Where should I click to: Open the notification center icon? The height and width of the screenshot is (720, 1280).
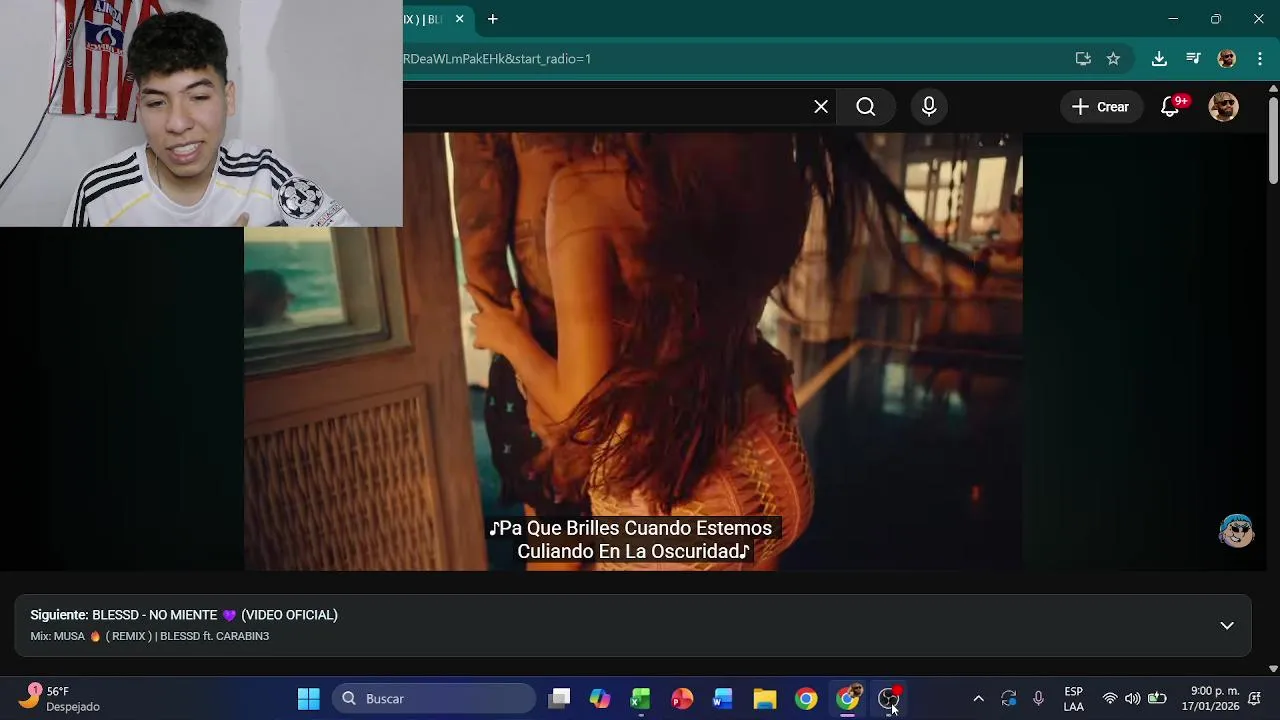(x=1254, y=699)
